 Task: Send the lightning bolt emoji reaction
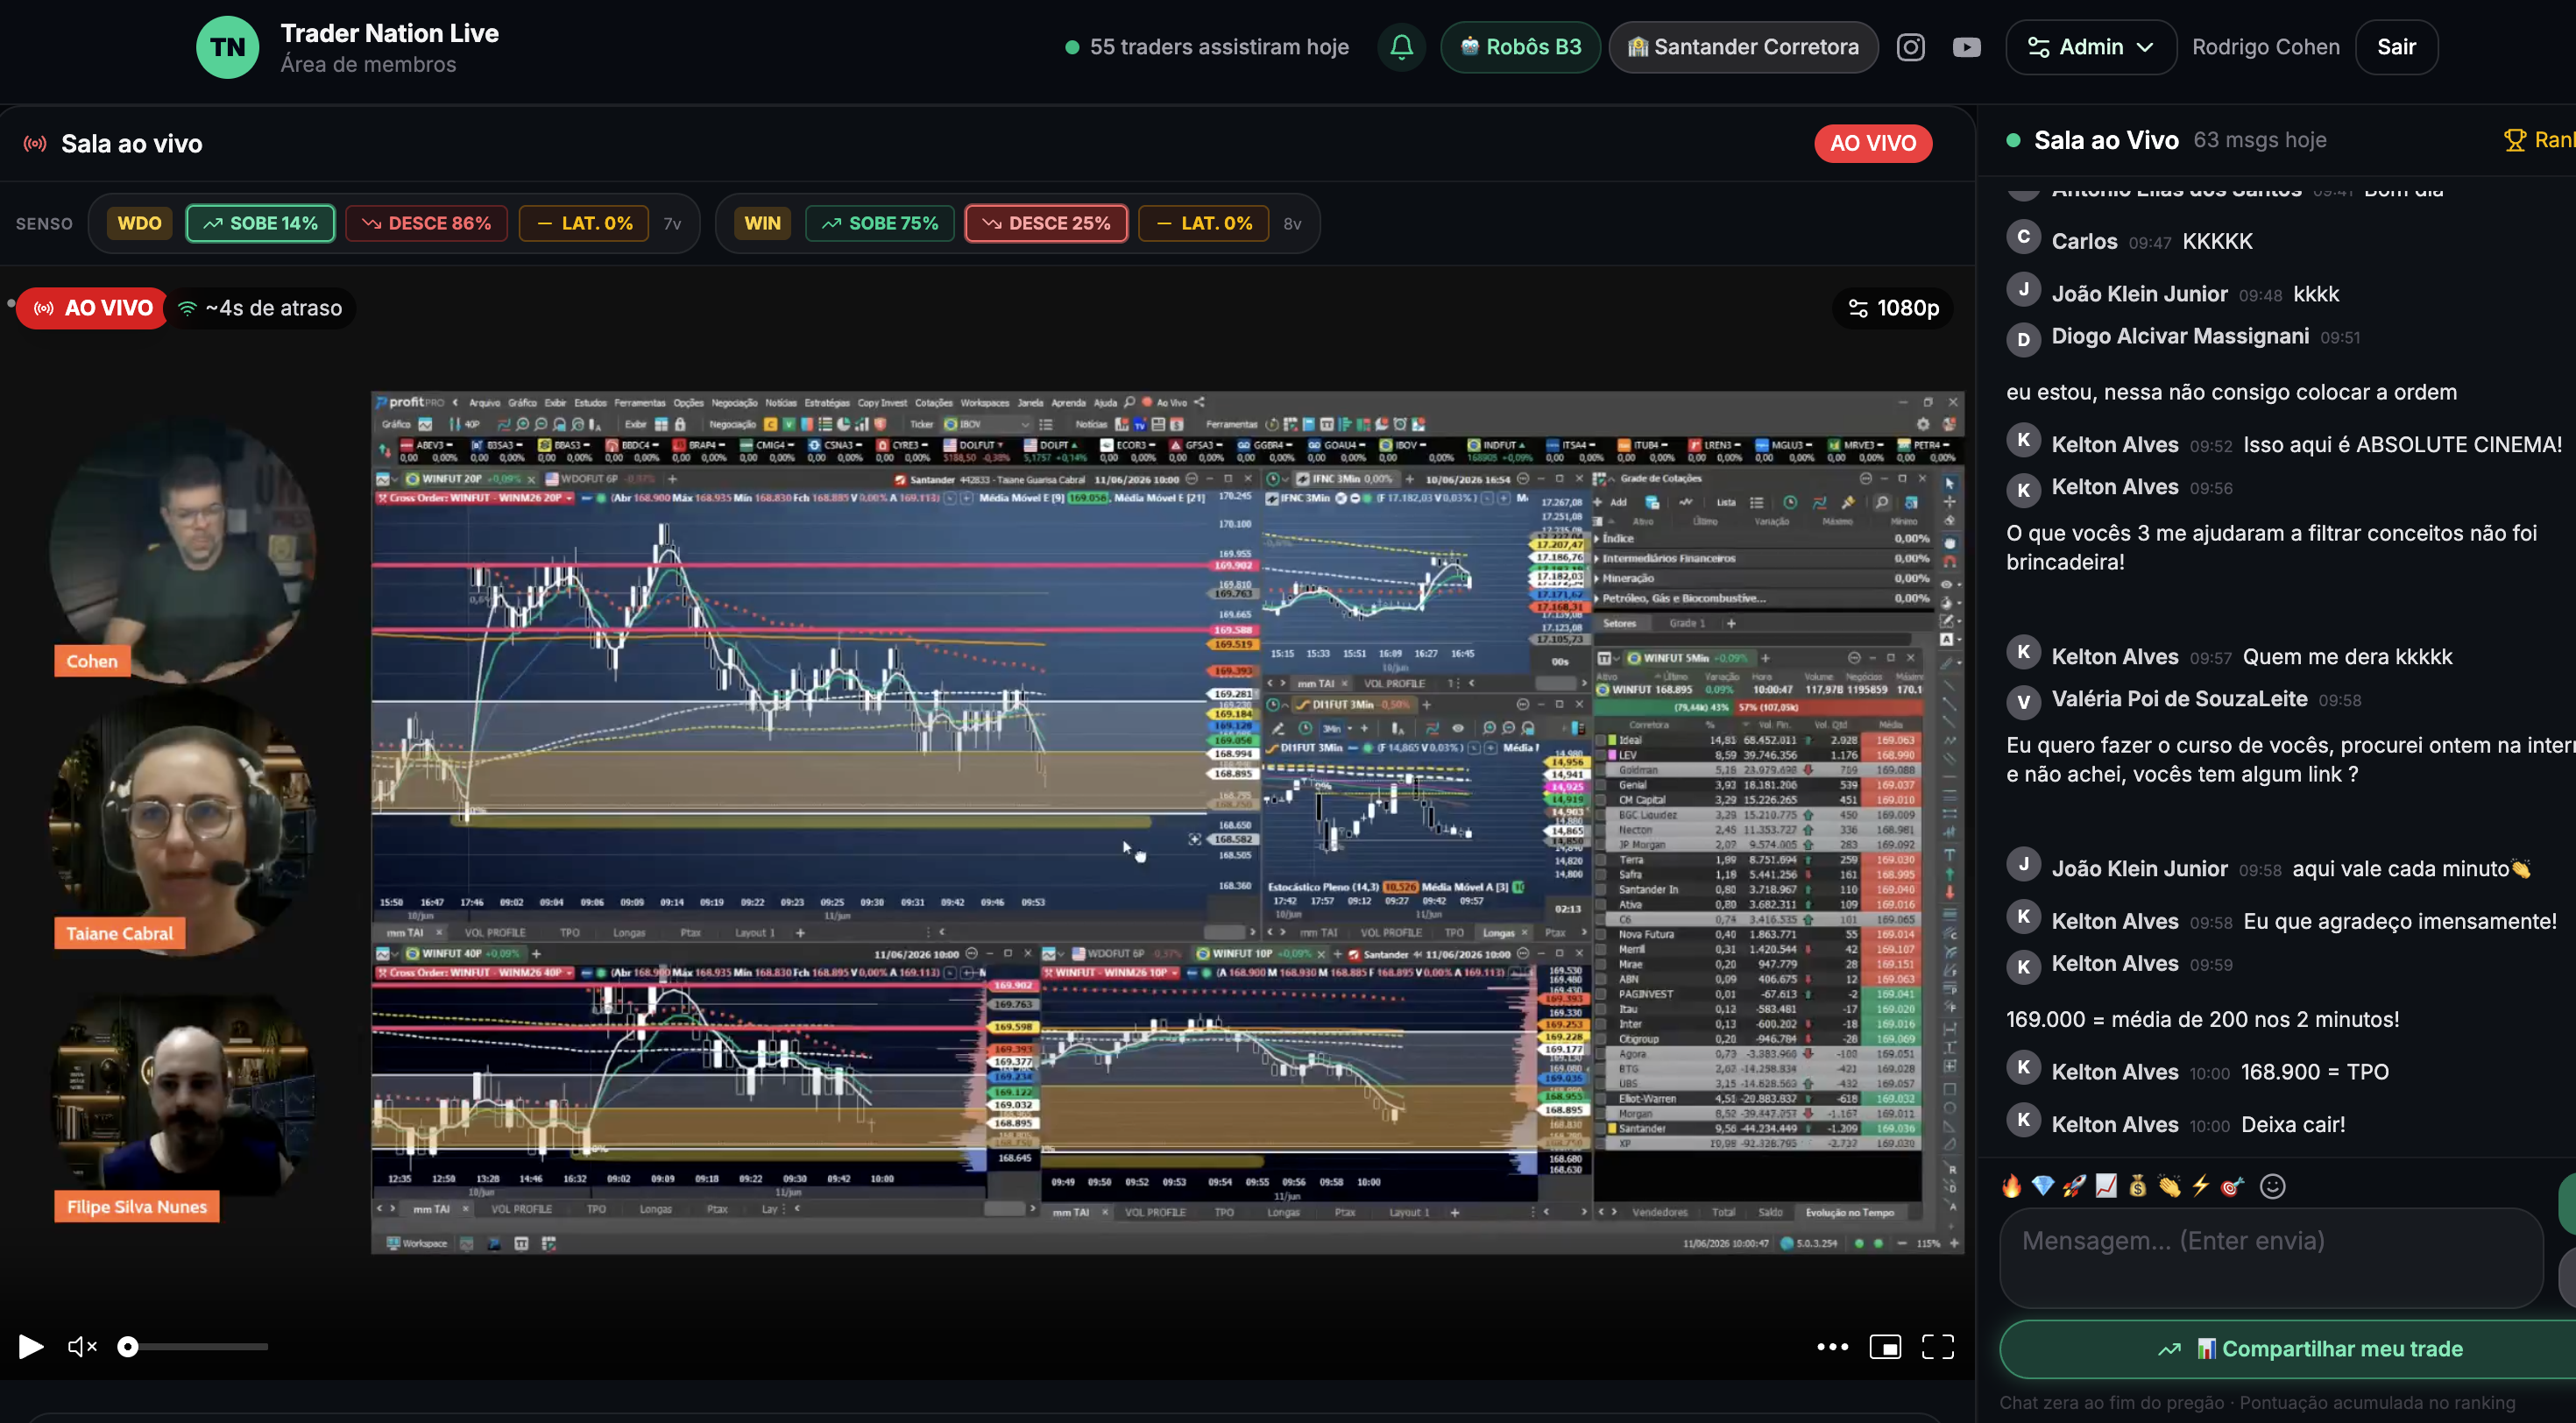pos(2200,1186)
